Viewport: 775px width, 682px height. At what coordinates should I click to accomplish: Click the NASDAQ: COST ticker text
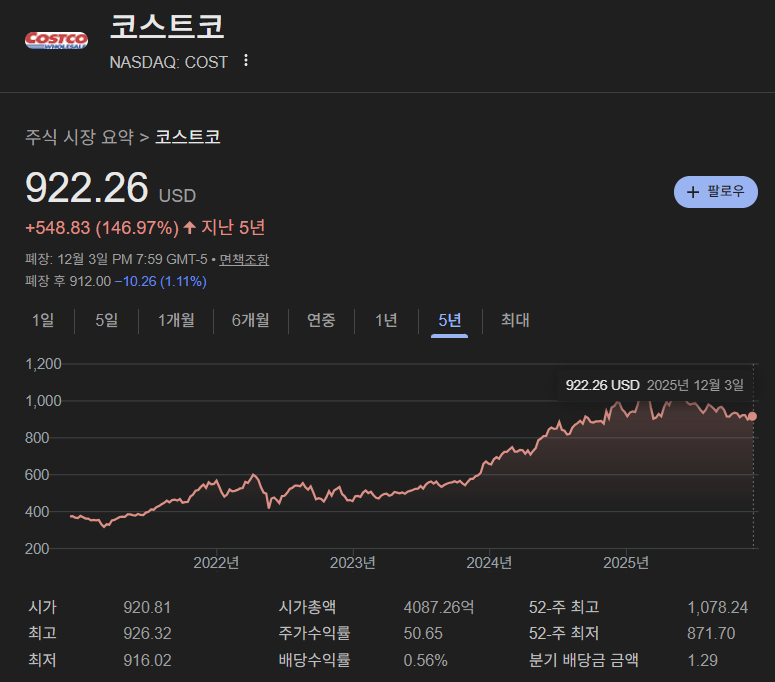coord(169,62)
